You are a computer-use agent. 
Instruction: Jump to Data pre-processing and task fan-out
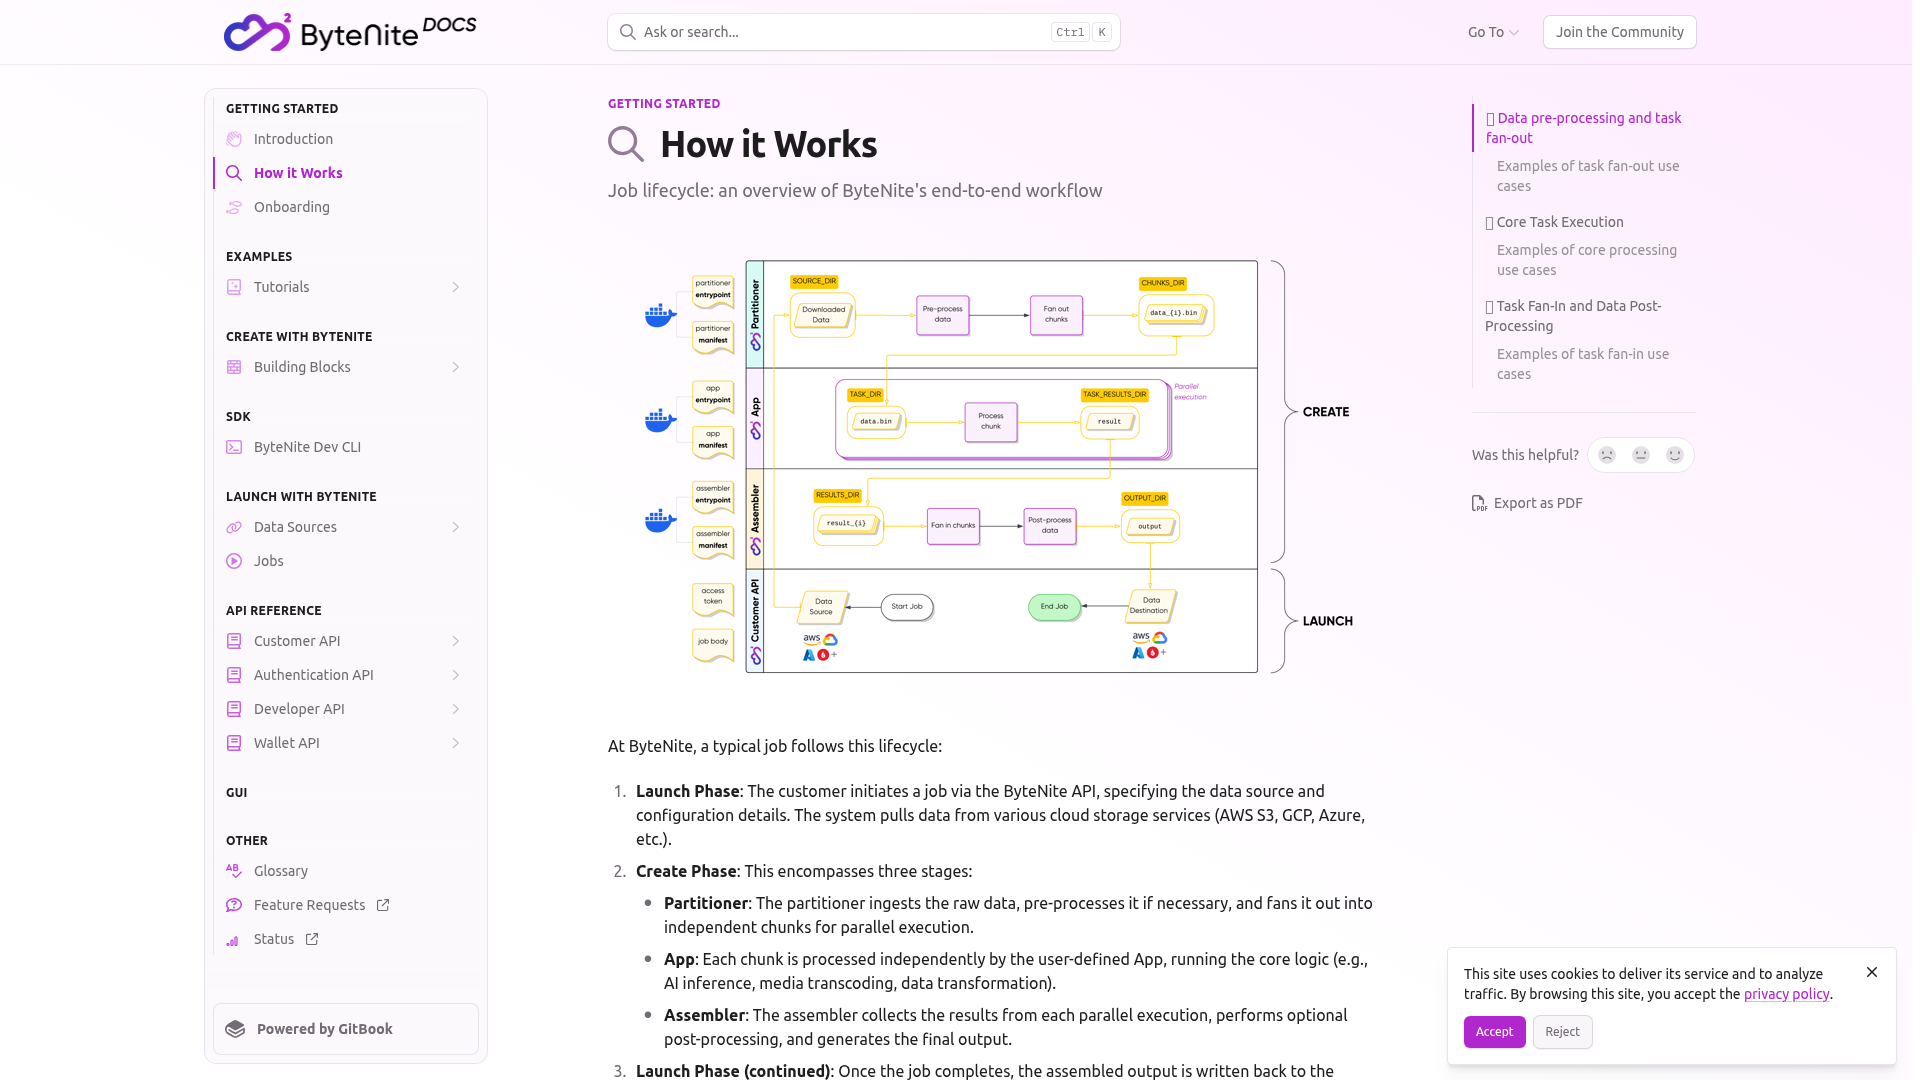pyautogui.click(x=1584, y=128)
